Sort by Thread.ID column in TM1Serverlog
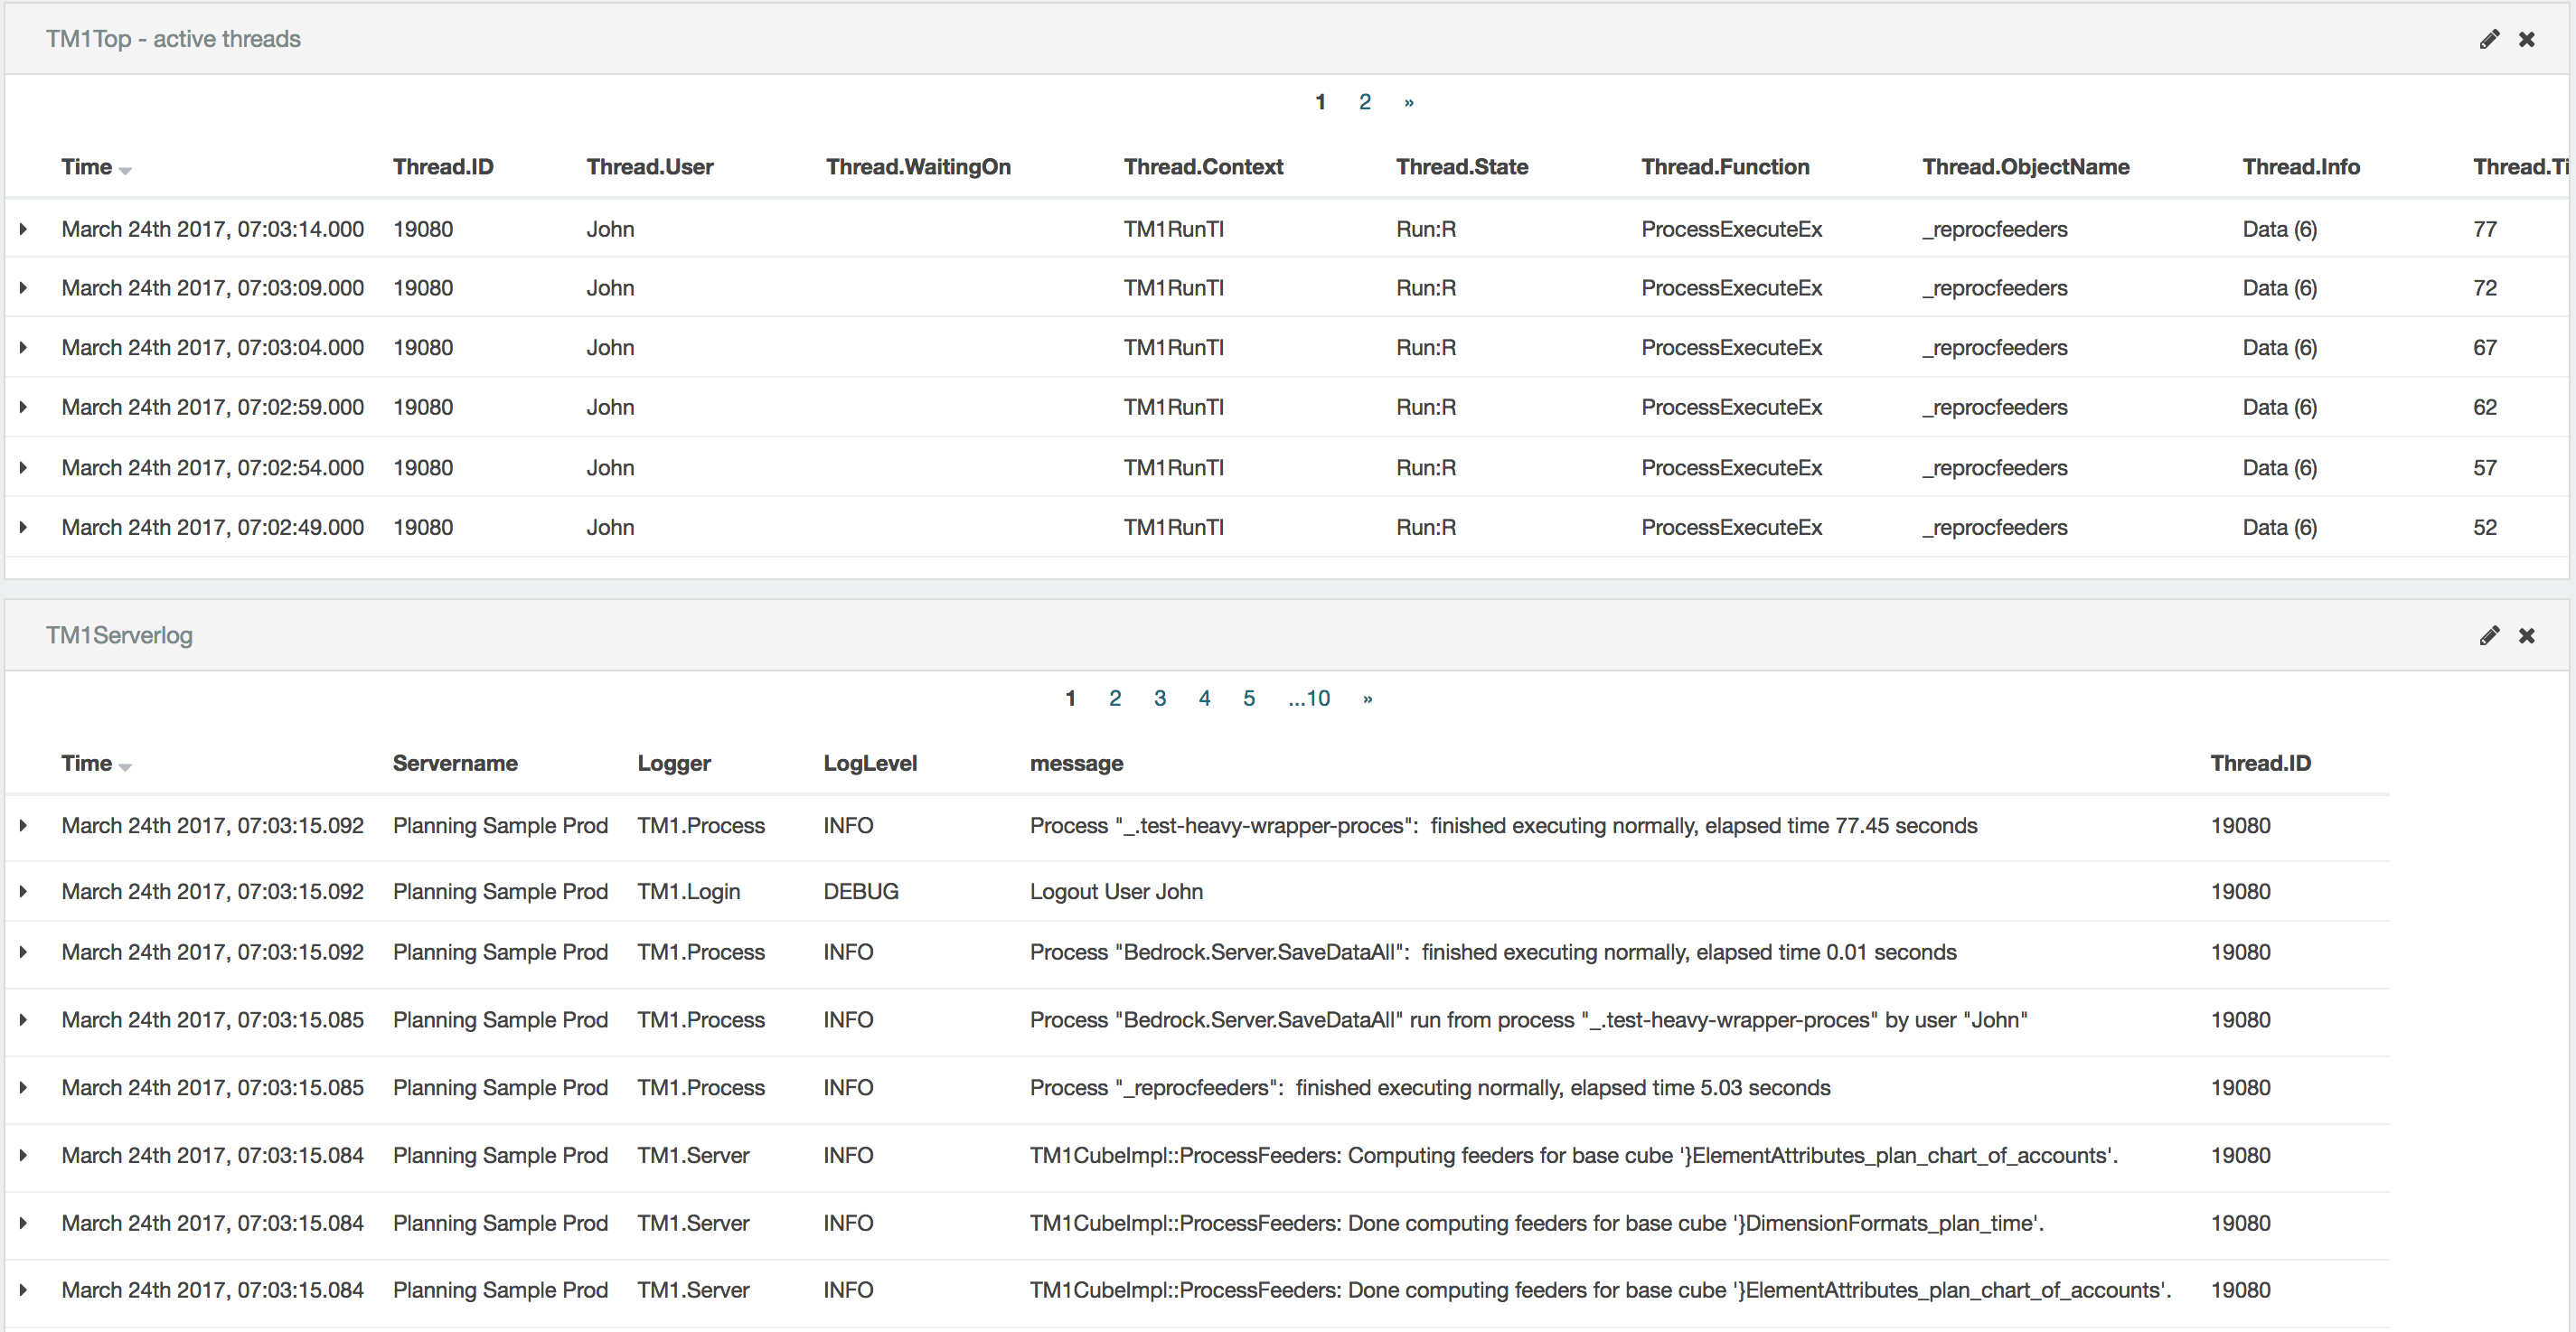The image size is (2576, 1332). (x=2260, y=762)
